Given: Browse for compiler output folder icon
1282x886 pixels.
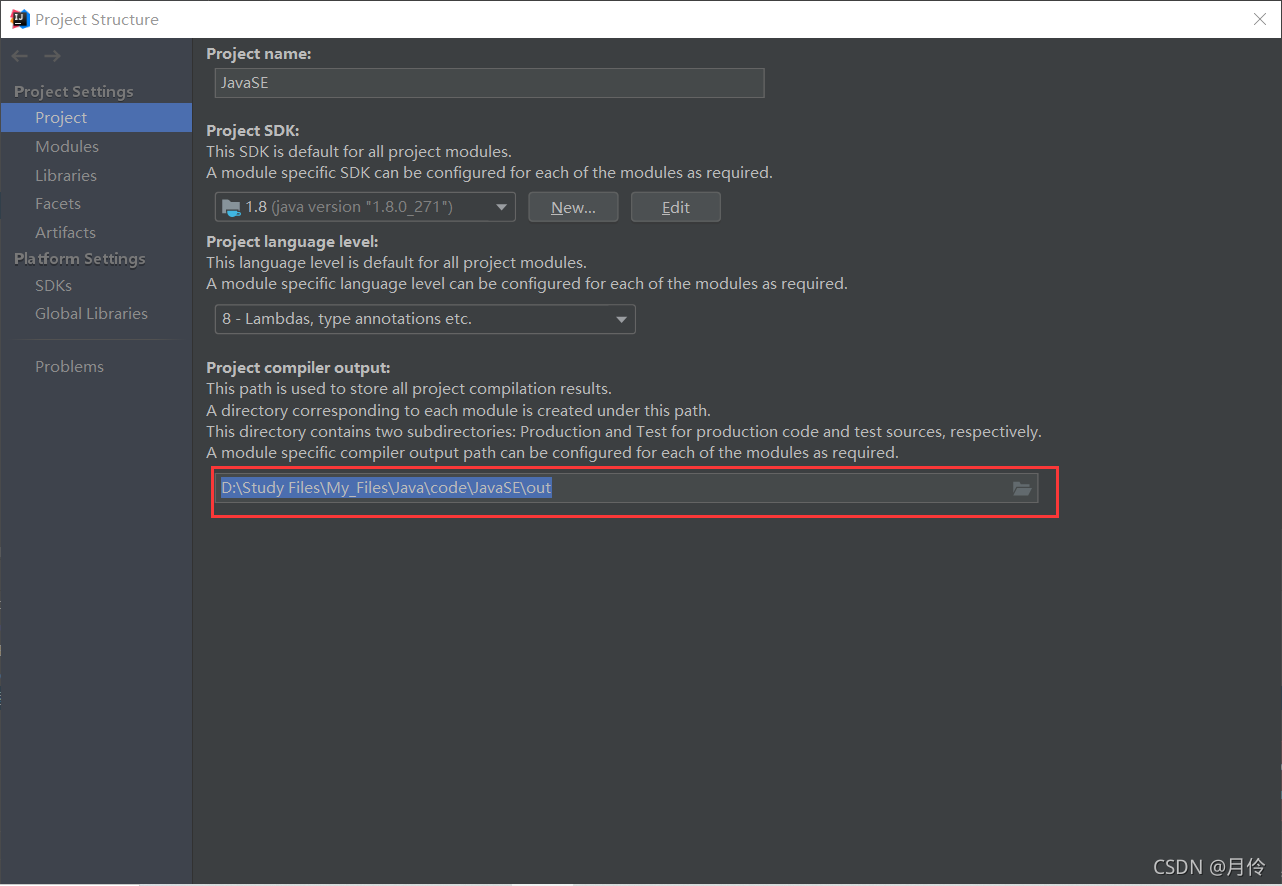Looking at the screenshot, I should tap(1022, 488).
